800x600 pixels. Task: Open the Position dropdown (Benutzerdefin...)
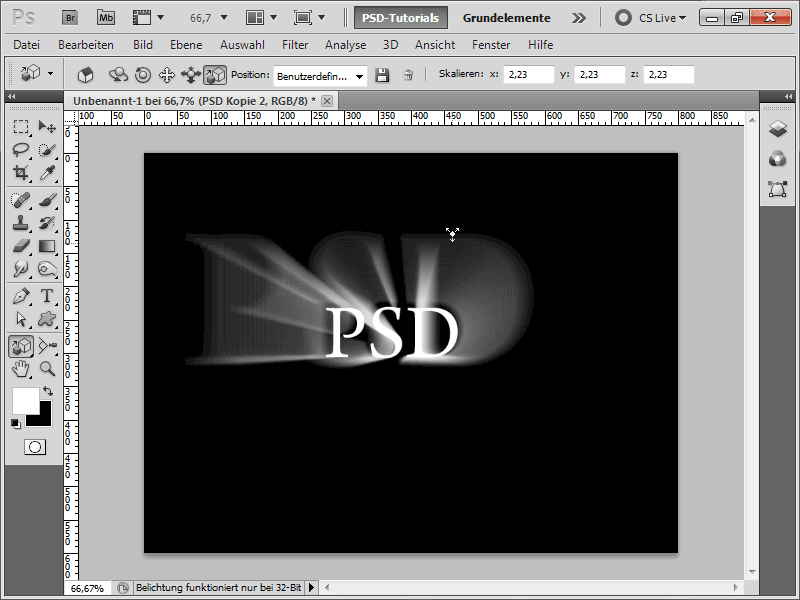[x=320, y=77]
